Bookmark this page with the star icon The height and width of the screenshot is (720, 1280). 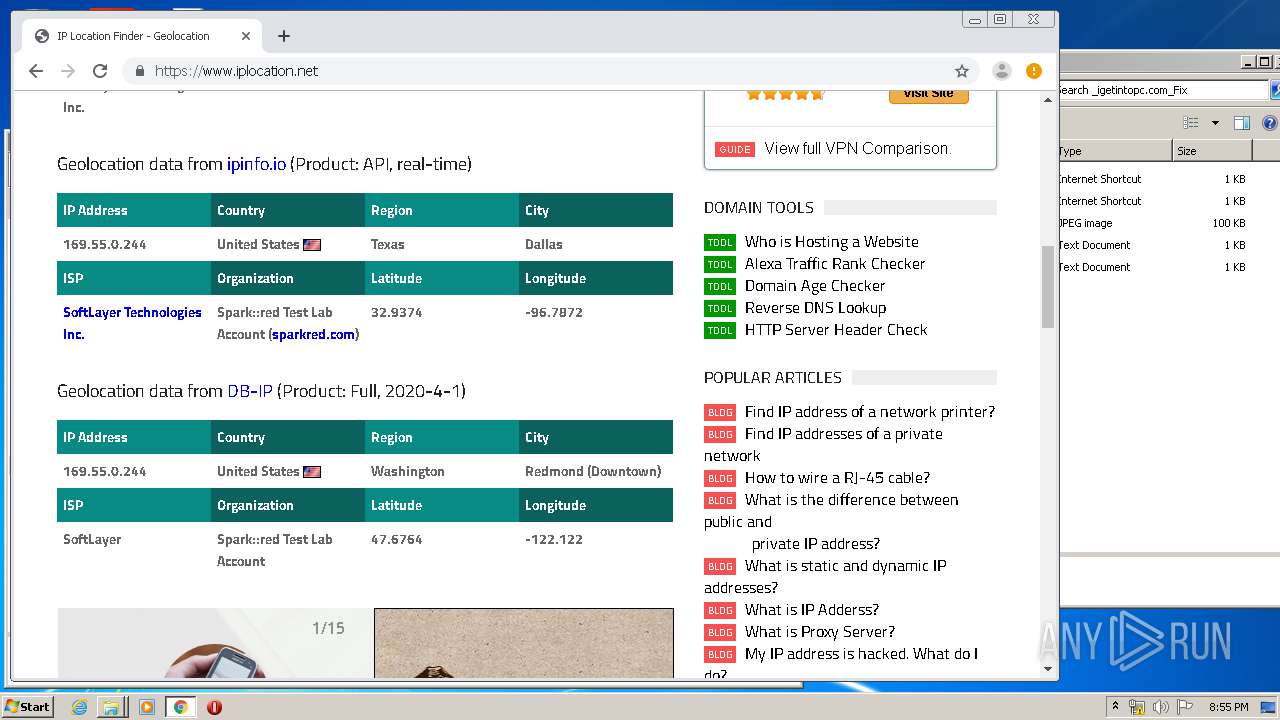[962, 71]
